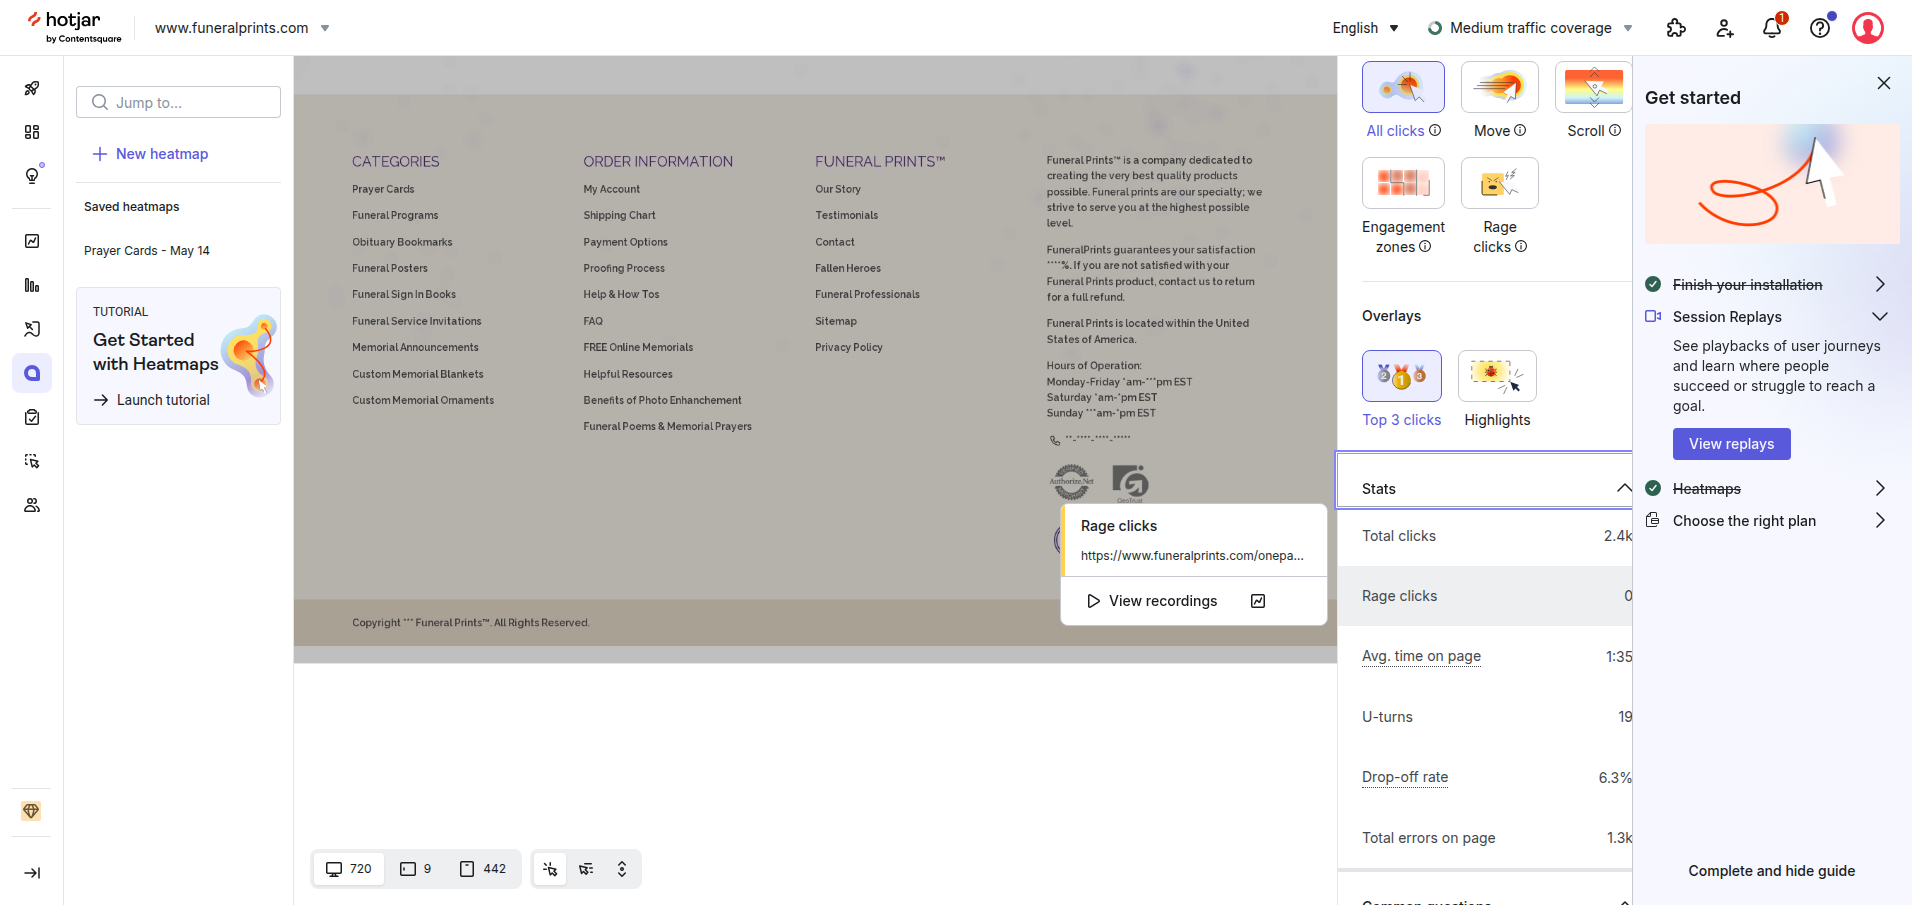Select the Rage clicks heatmap type icon
1912x905 pixels.
(x=1498, y=183)
